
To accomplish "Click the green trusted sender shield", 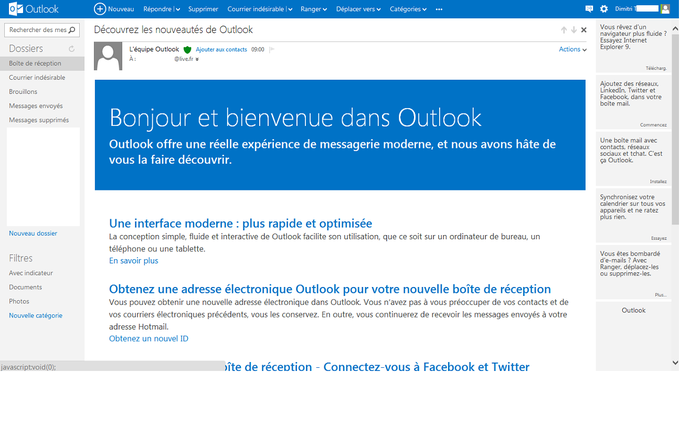I will [187, 50].
